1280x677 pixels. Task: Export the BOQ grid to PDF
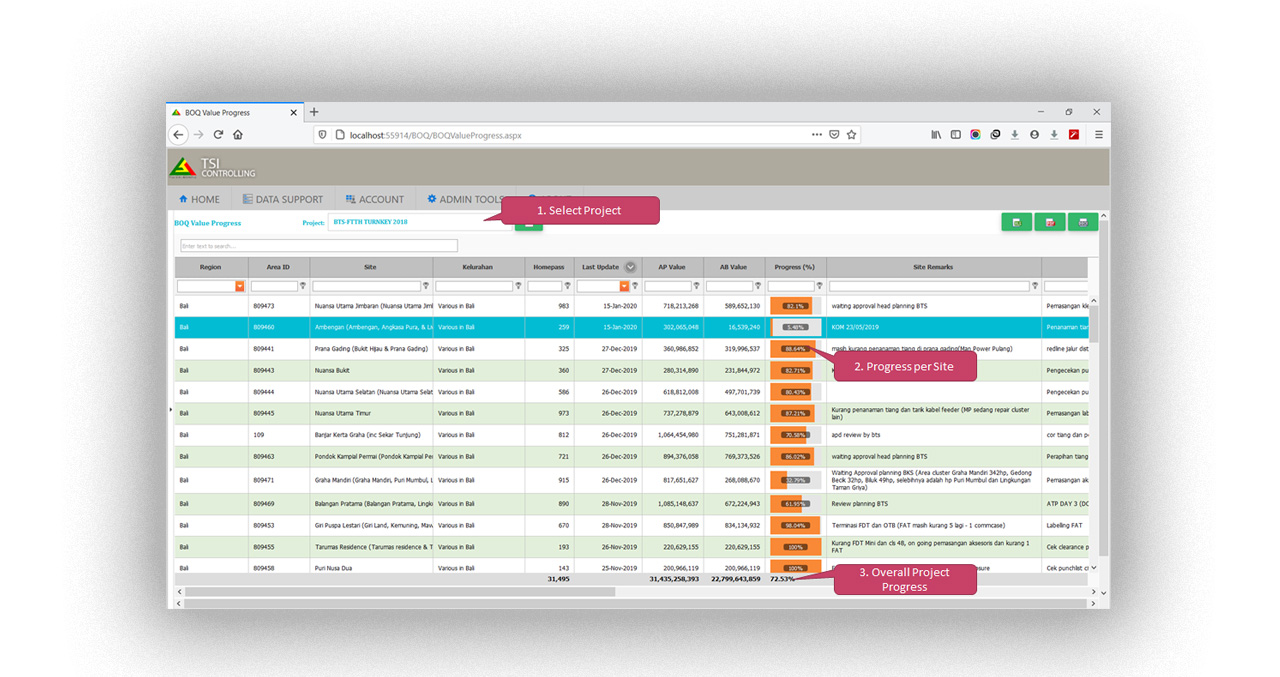coord(1050,222)
